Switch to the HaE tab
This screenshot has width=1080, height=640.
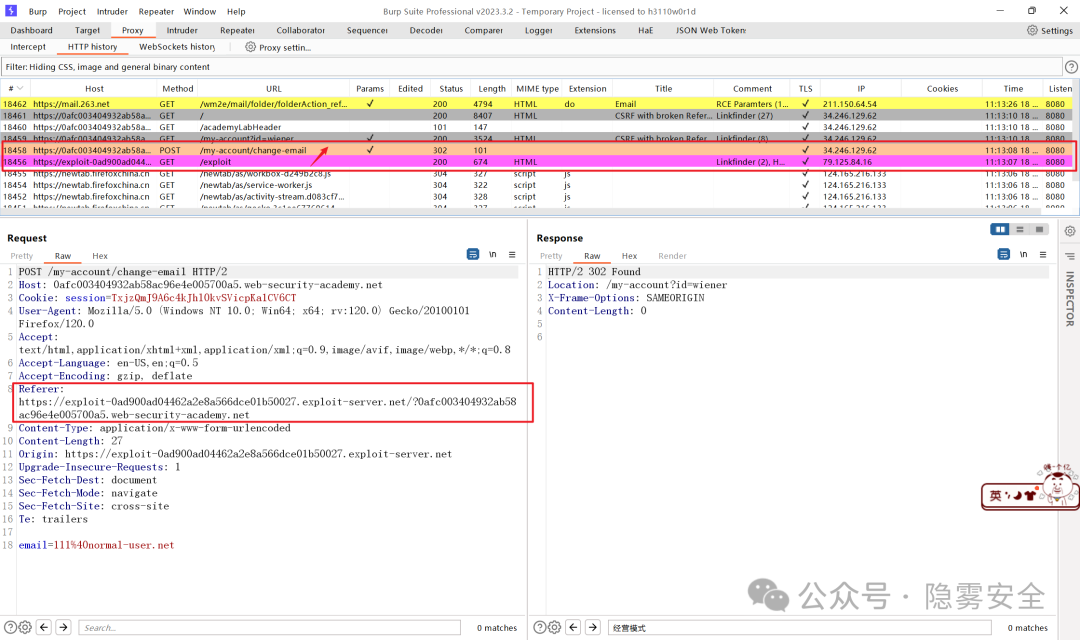(x=645, y=30)
